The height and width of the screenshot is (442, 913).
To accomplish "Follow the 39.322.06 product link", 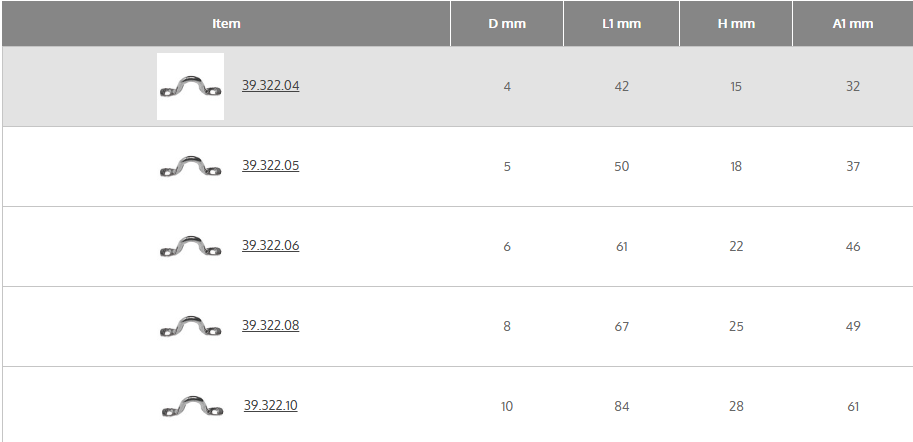I will (x=270, y=246).
